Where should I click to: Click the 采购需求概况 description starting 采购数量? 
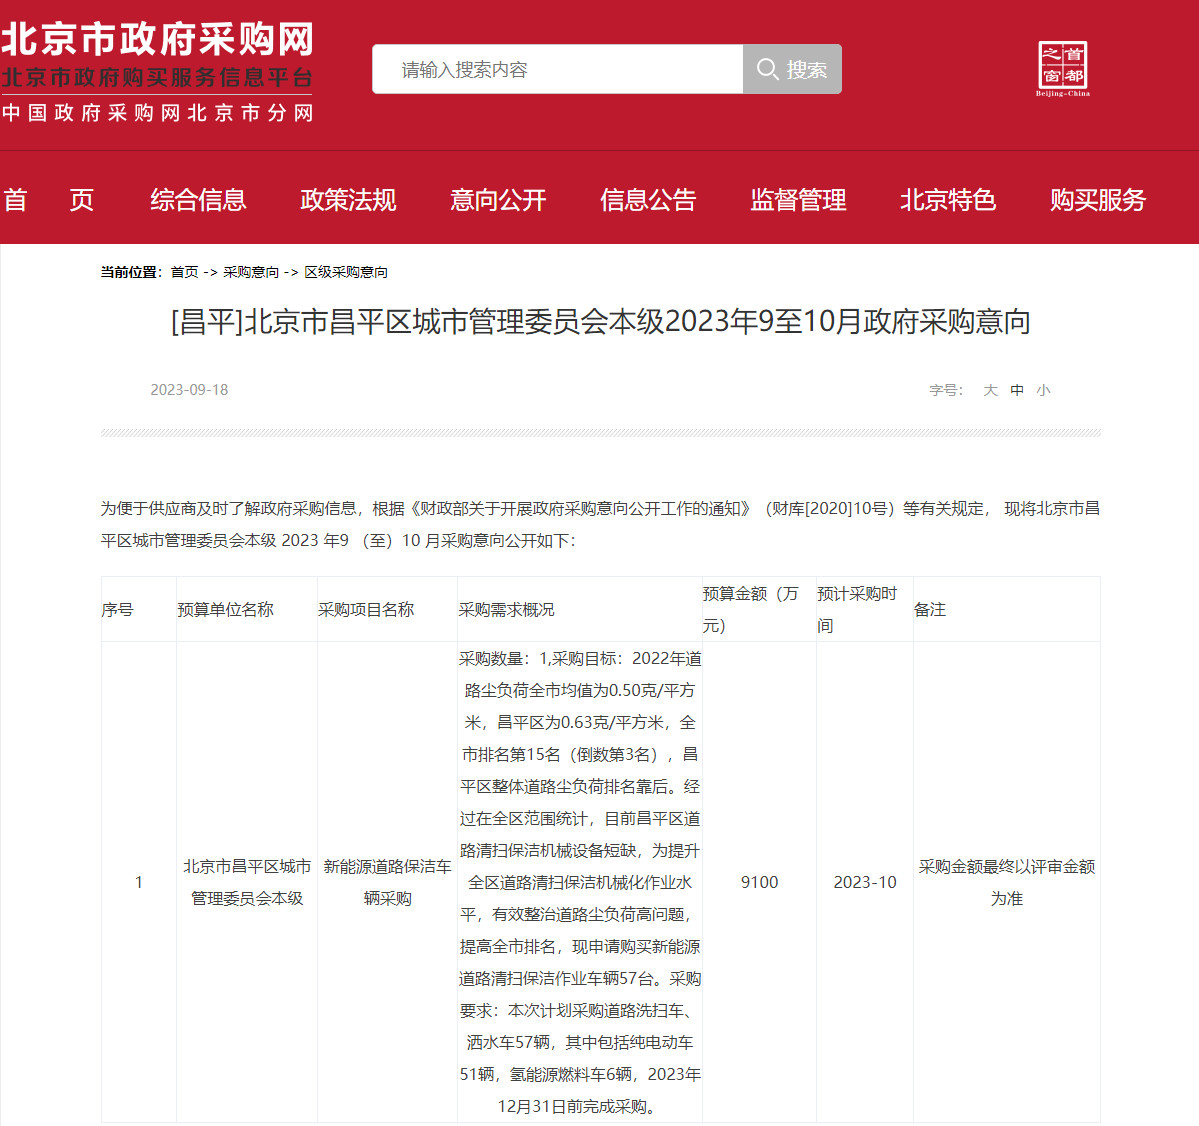tap(580, 882)
